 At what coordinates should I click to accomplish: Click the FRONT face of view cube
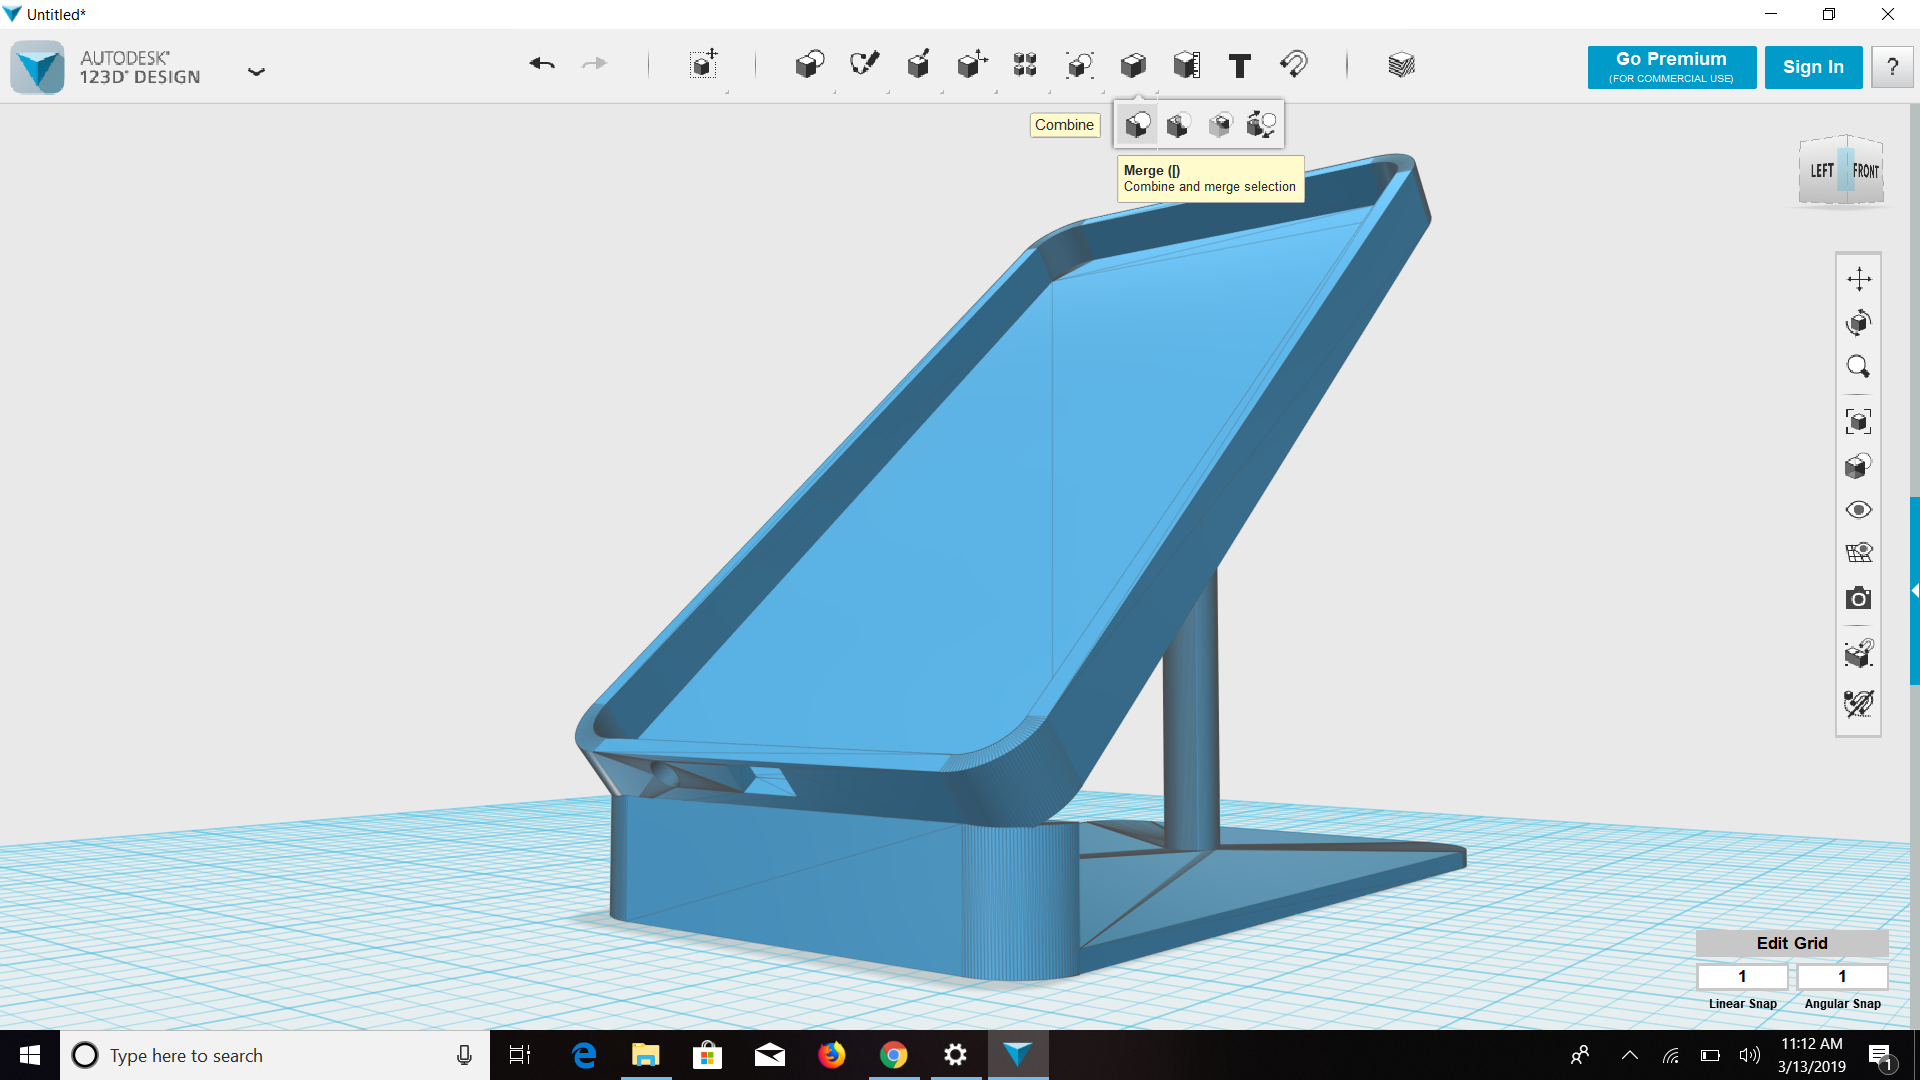[1866, 171]
